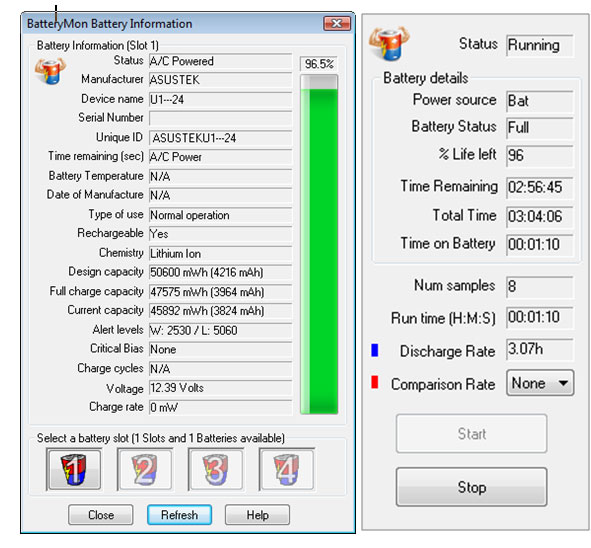This screenshot has height=548, width=591.
Task: Click the blue Discharge Rate color marker
Action: click(375, 350)
